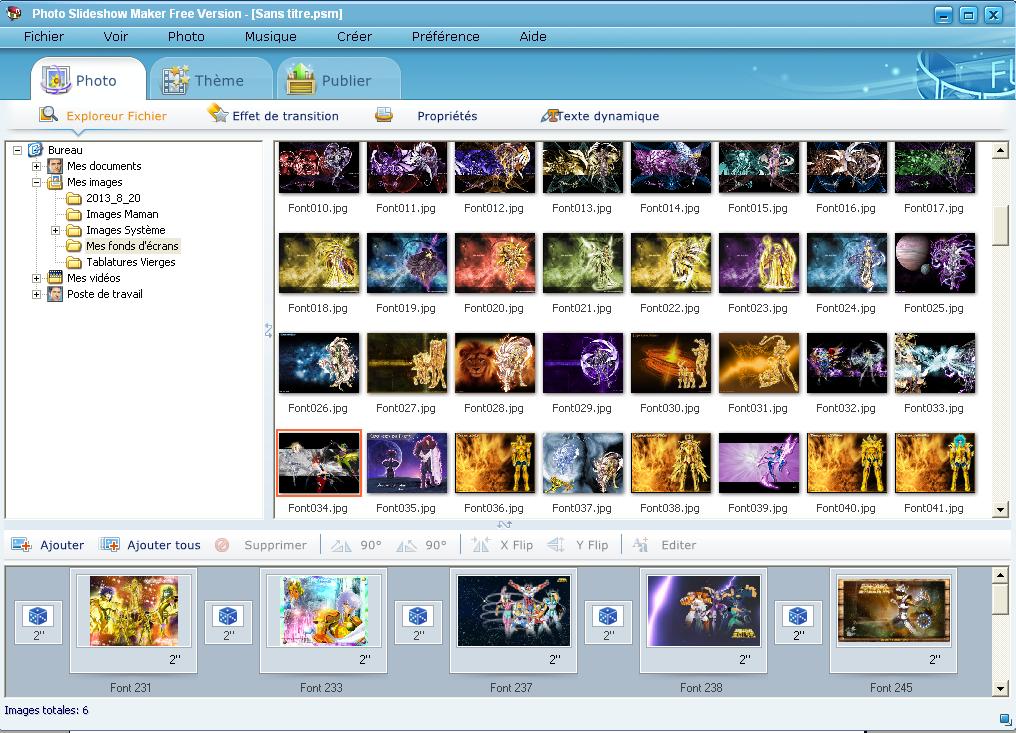Expand the Images Système folder node
This screenshot has width=1016, height=733.
pos(56,230)
